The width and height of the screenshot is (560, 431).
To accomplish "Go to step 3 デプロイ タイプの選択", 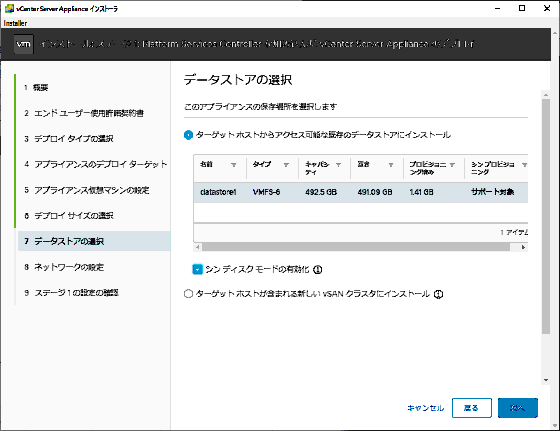I will pos(69,139).
